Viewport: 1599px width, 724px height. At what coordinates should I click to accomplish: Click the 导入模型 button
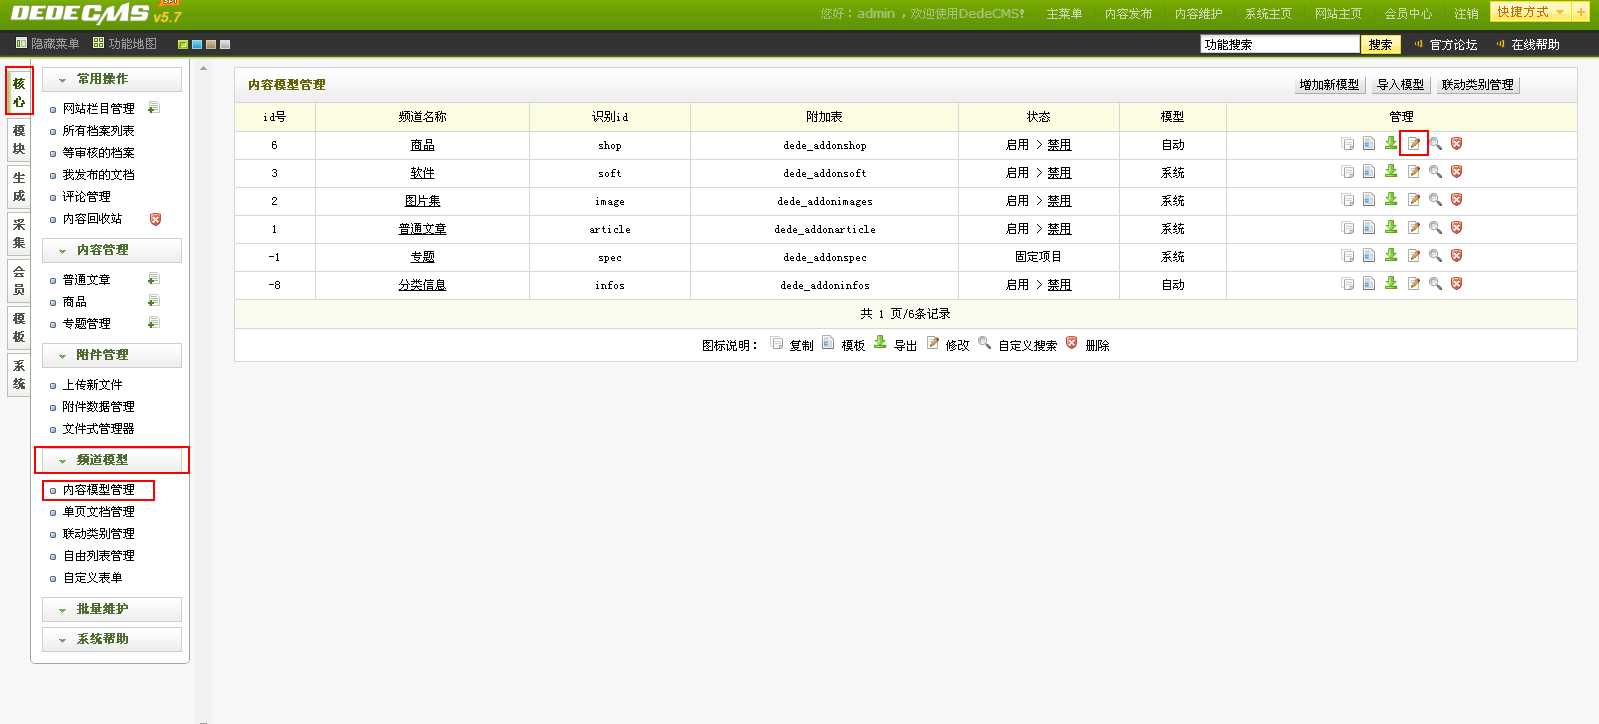[1400, 85]
